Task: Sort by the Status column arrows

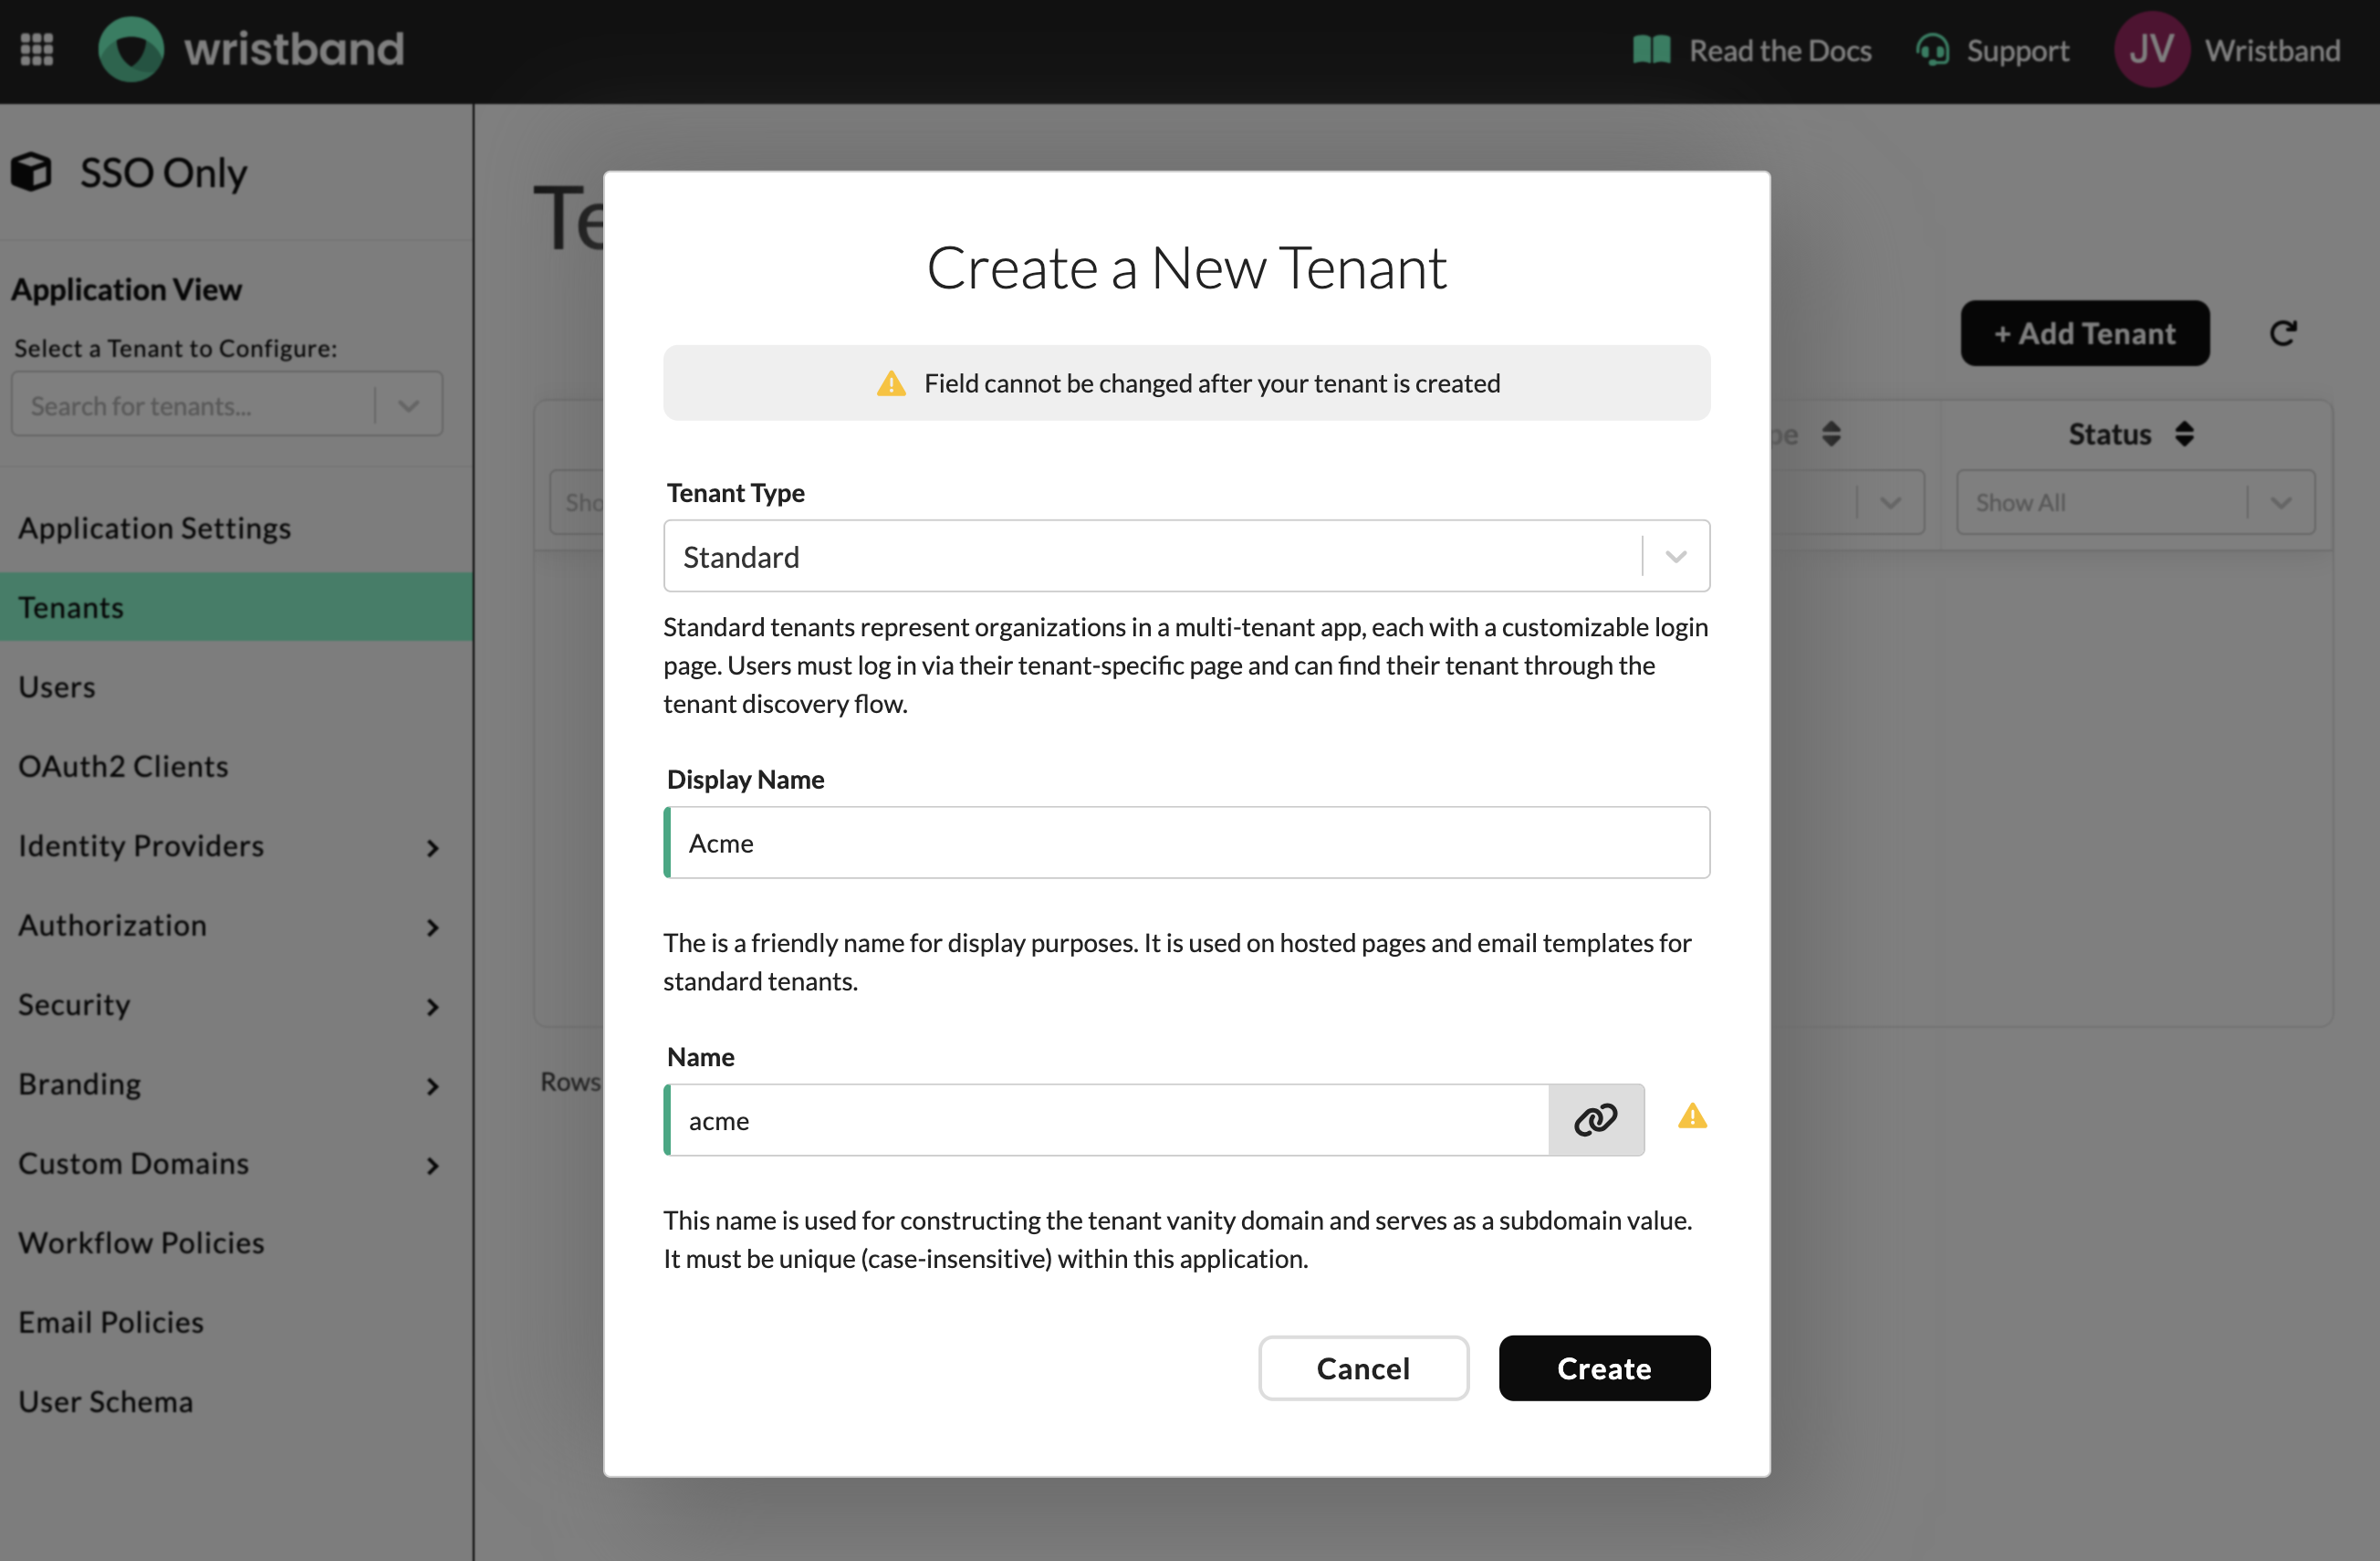Action: [2184, 434]
